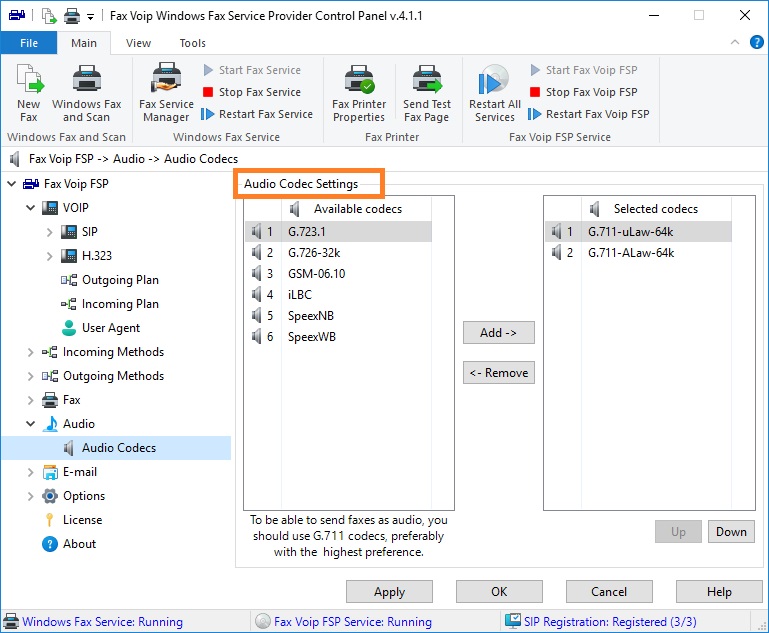
Task: Collapse the Fax Voip FSP root node
Action: (x=12, y=184)
